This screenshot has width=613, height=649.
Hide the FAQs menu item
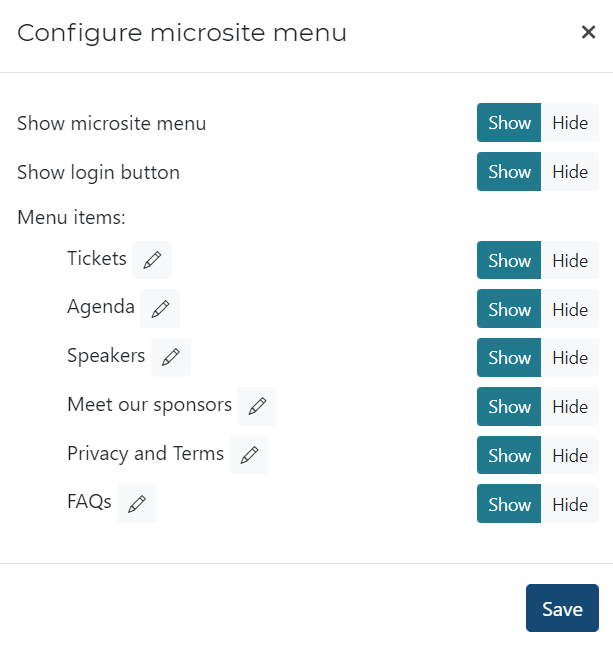[570, 505]
